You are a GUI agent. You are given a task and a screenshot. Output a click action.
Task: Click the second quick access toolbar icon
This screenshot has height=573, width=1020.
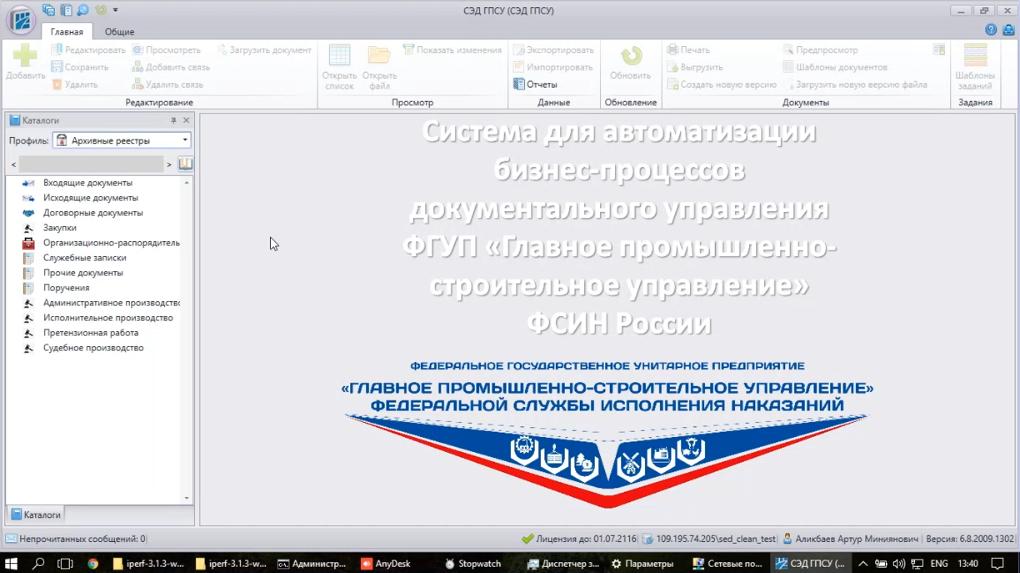coord(66,10)
